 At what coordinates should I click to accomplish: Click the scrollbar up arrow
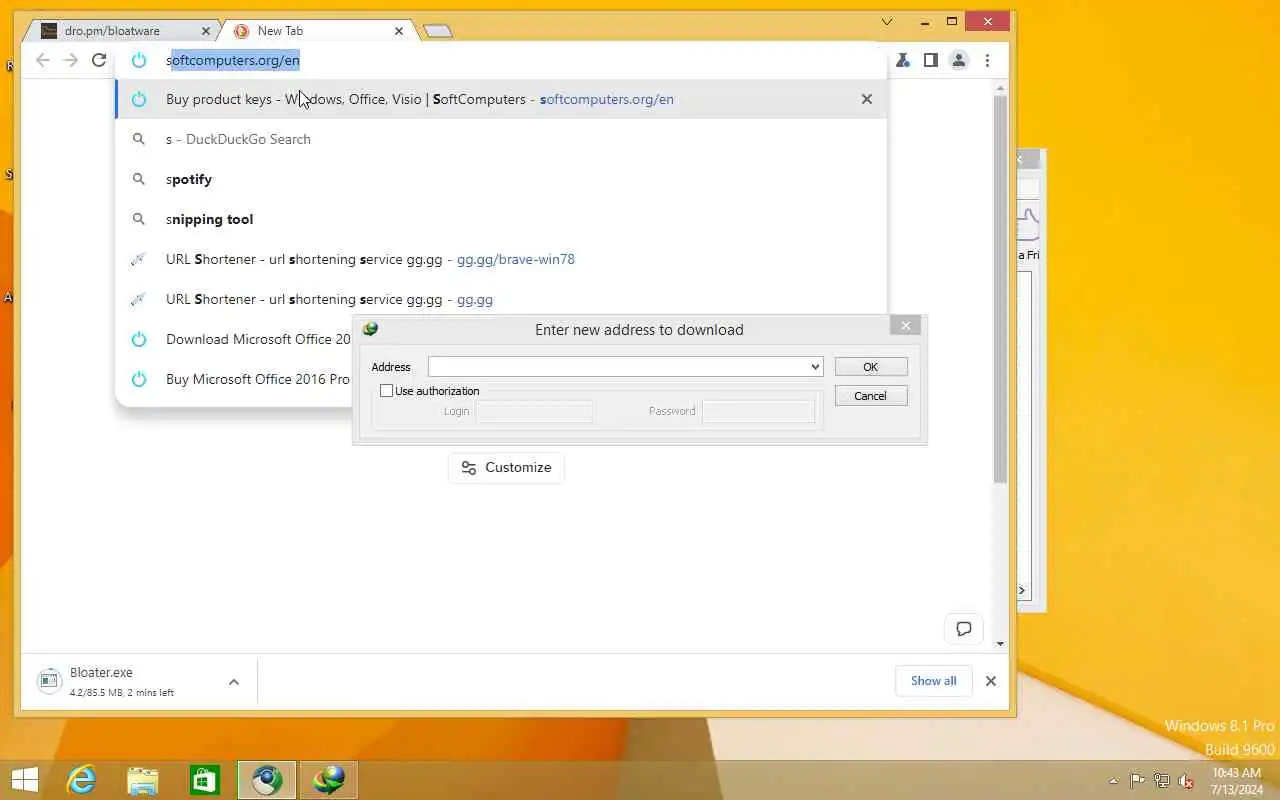[1000, 90]
